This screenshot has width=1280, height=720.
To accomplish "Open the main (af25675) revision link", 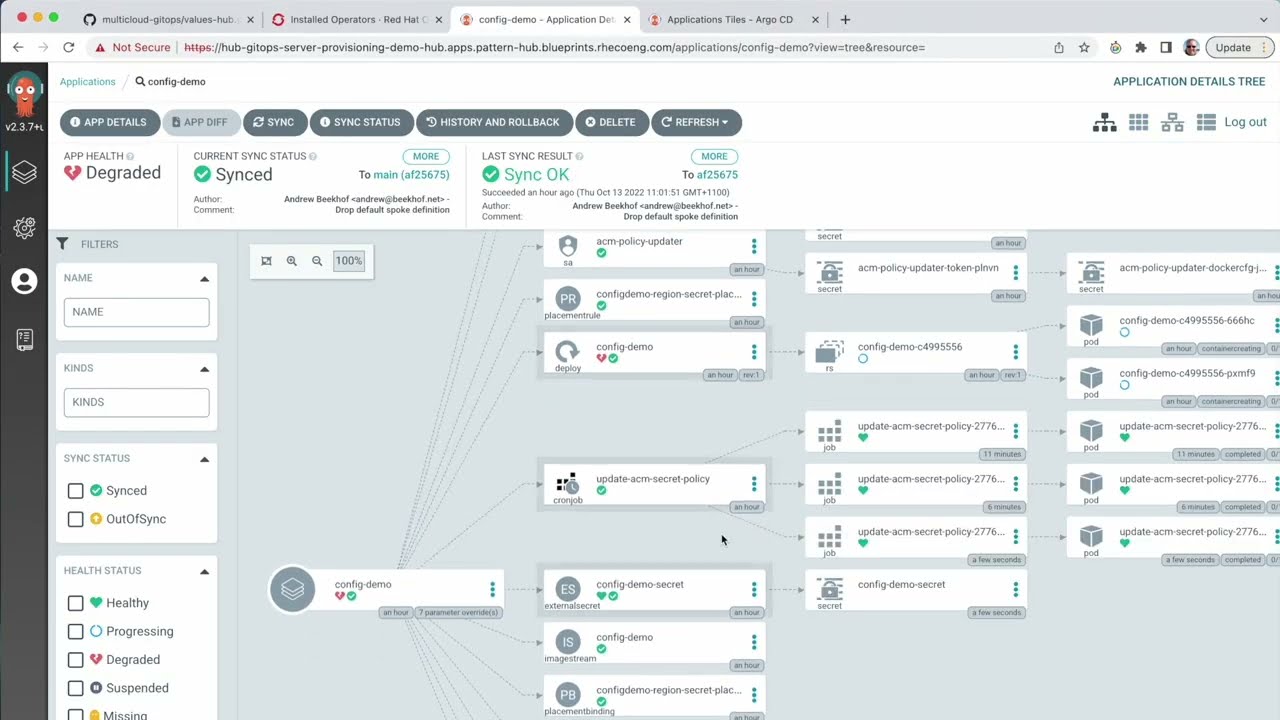I will pyautogui.click(x=411, y=175).
